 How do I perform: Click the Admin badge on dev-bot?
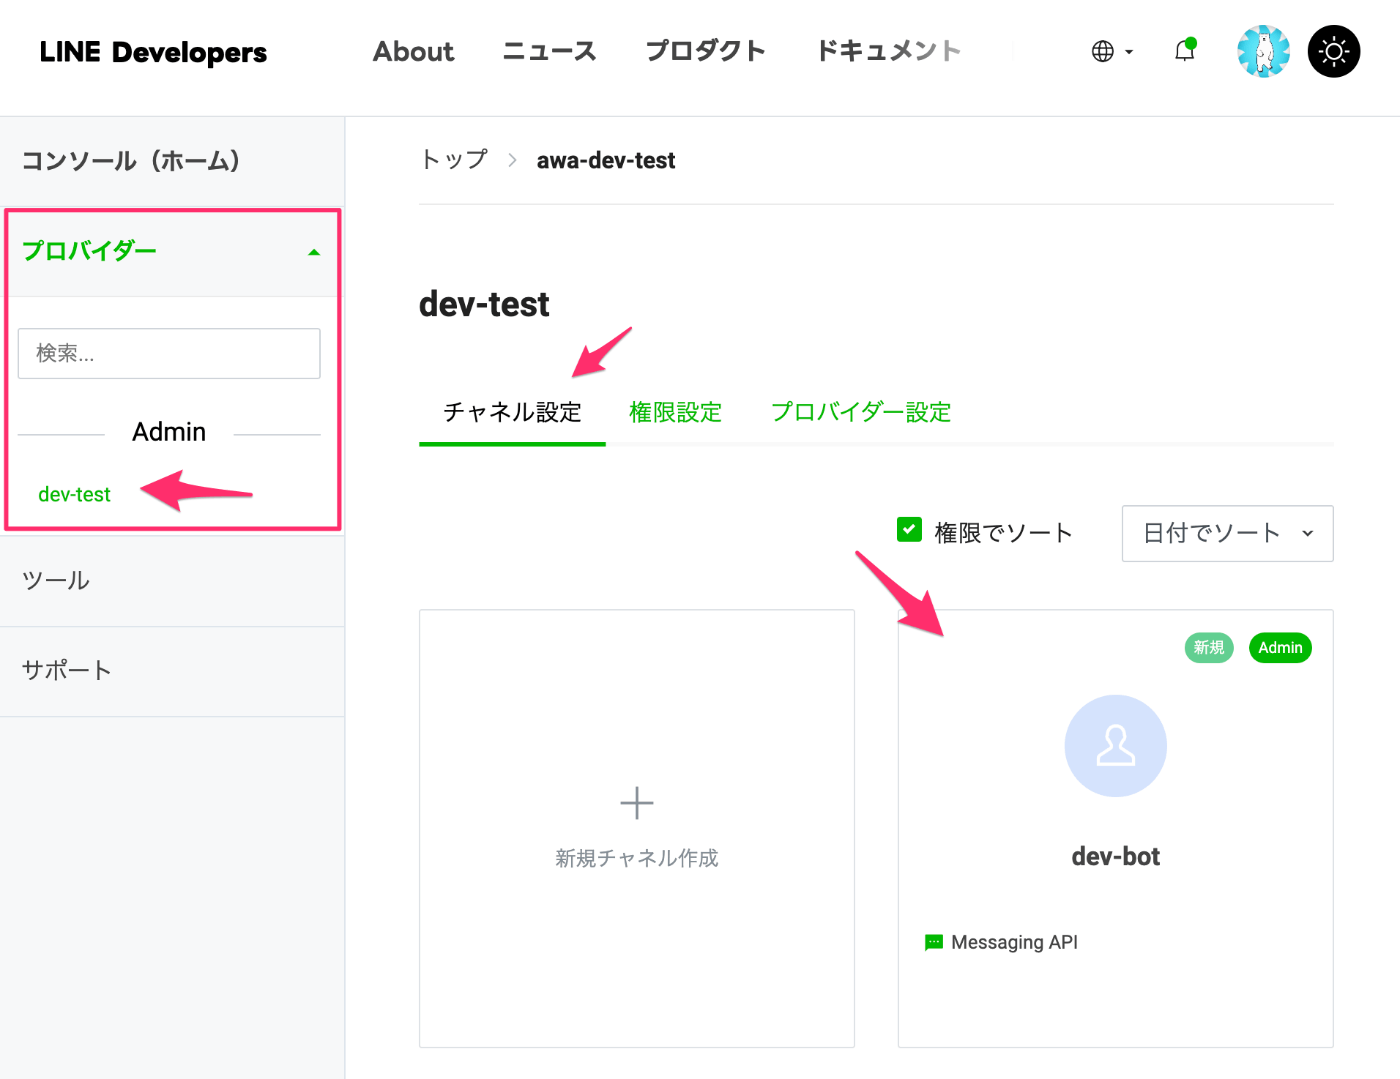click(x=1280, y=648)
